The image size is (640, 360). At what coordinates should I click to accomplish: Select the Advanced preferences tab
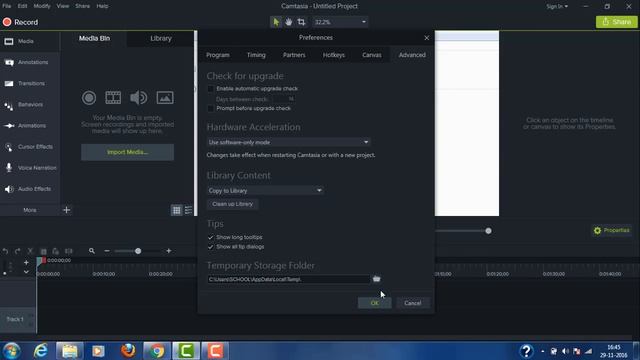412,55
